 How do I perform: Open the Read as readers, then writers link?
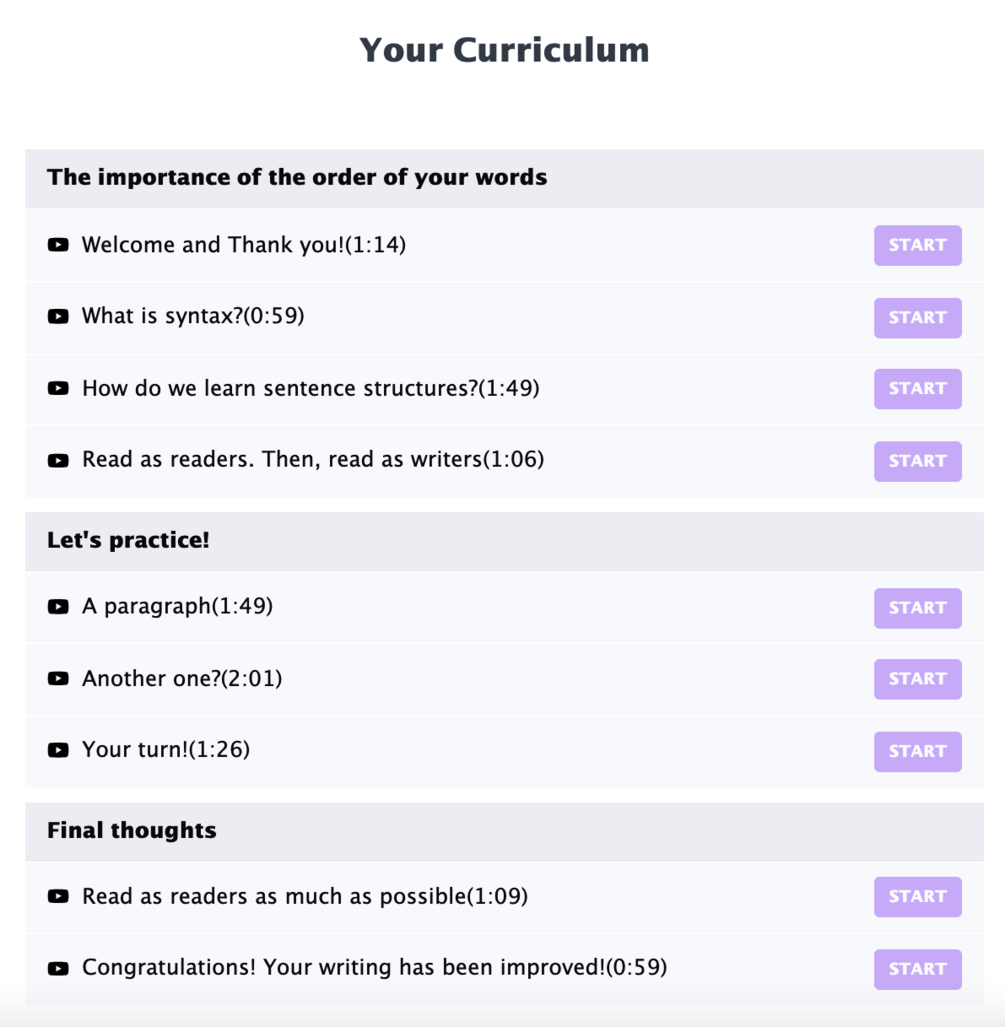(x=312, y=460)
